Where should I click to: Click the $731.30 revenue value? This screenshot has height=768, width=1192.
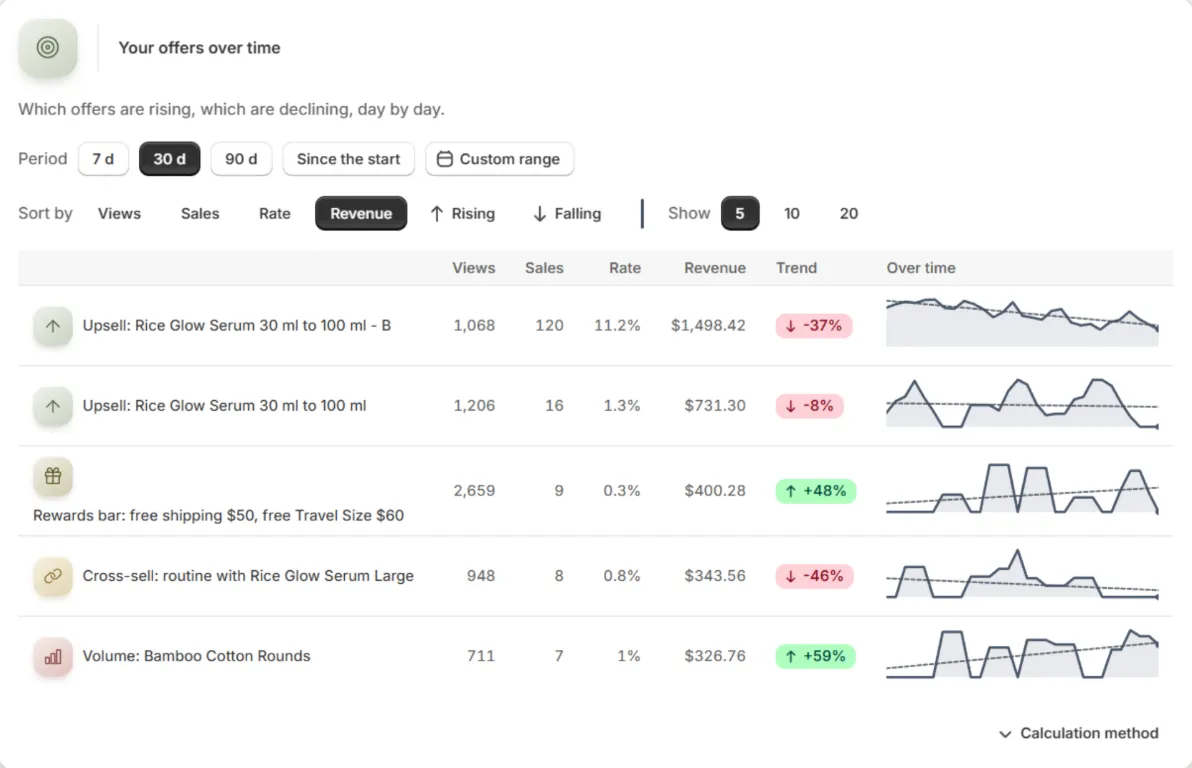[715, 406]
